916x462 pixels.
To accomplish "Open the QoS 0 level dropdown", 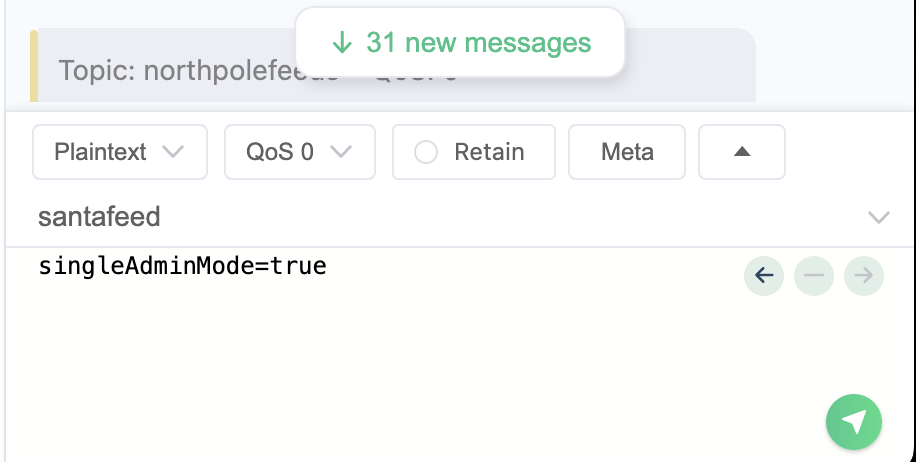I will (300, 152).
